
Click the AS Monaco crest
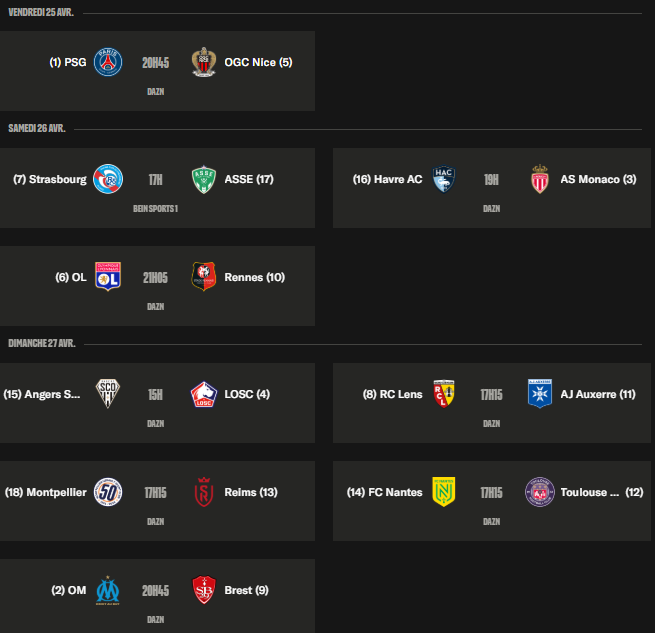(540, 179)
